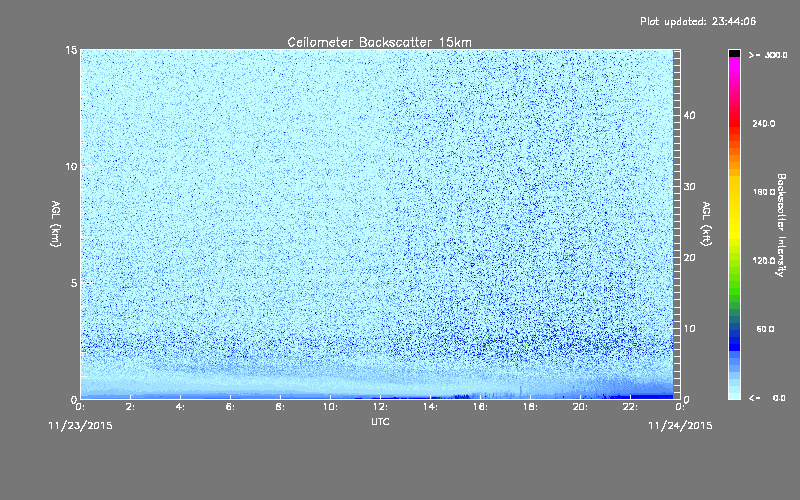Image resolution: width=800 pixels, height=500 pixels.
Task: Click the '22:' hour tick label
Action: tap(630, 407)
